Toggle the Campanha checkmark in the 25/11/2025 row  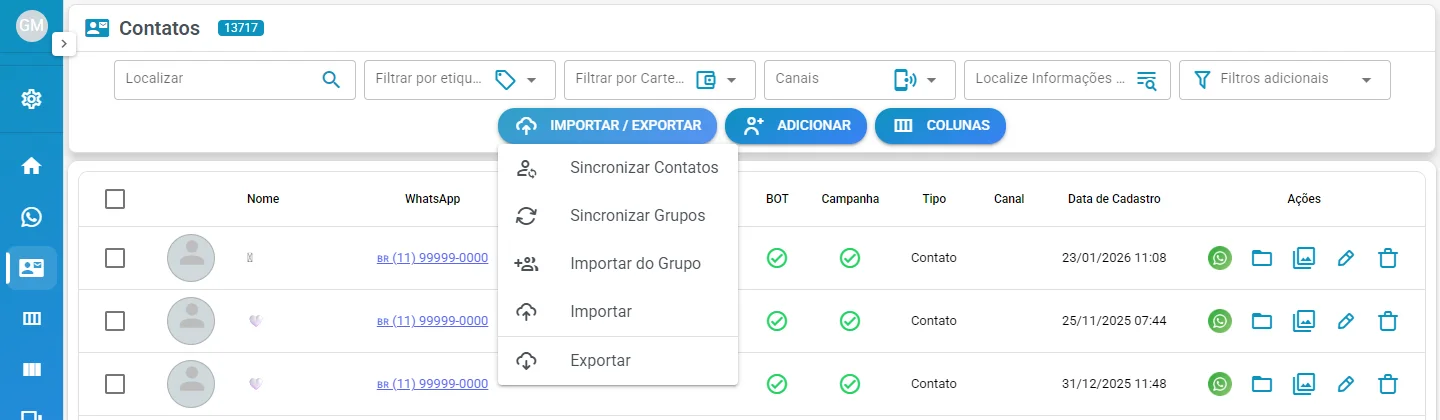coord(850,321)
